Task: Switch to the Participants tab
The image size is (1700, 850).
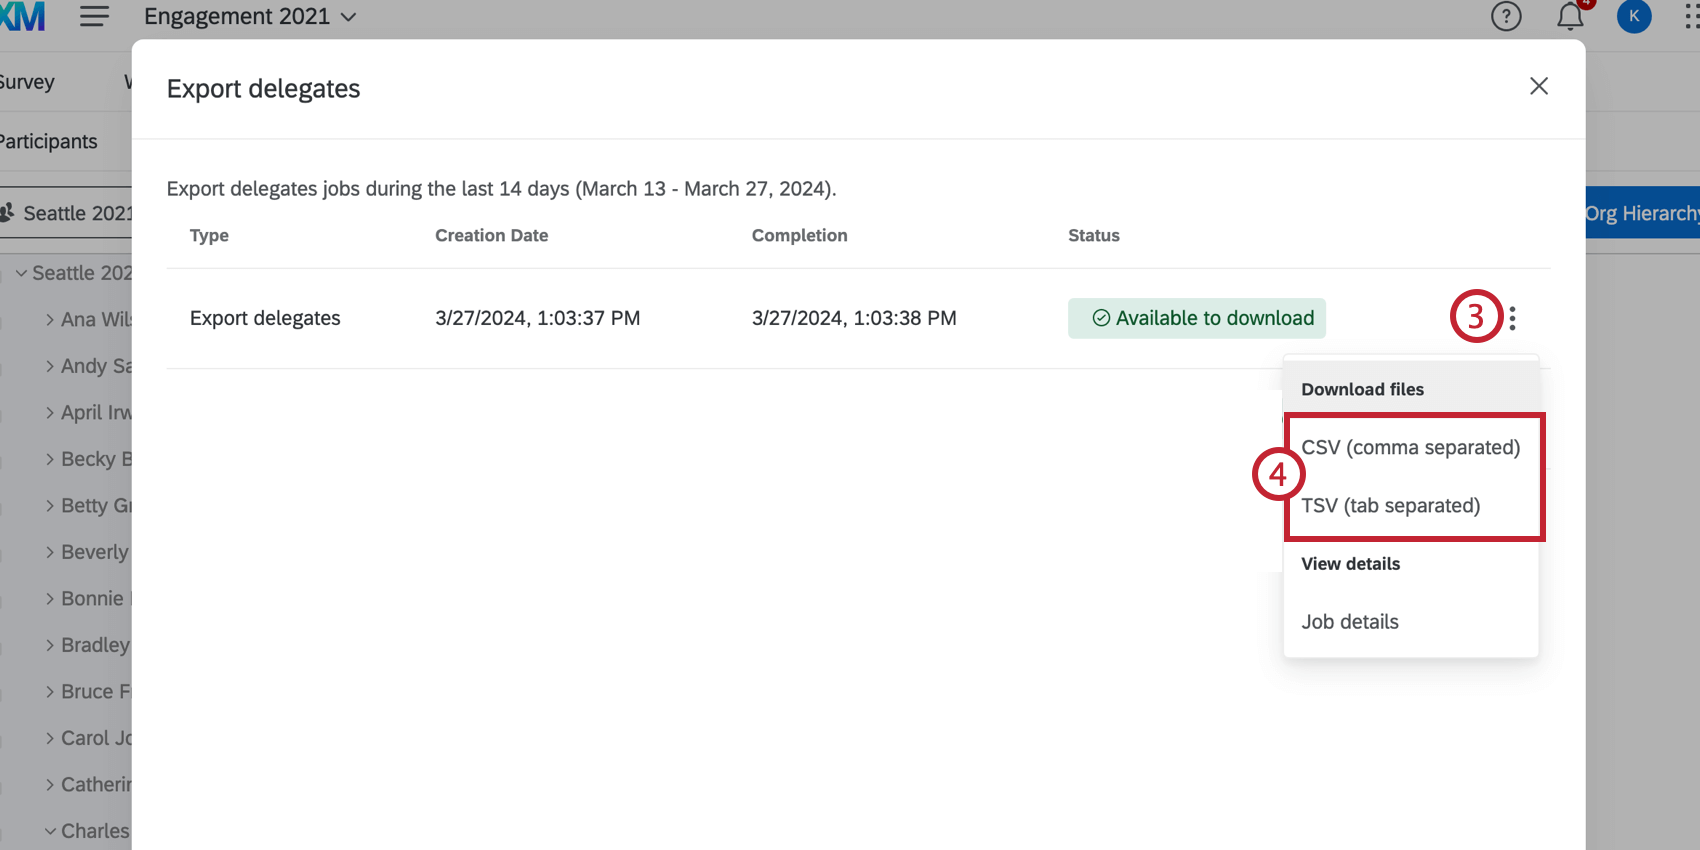Action: click(48, 142)
